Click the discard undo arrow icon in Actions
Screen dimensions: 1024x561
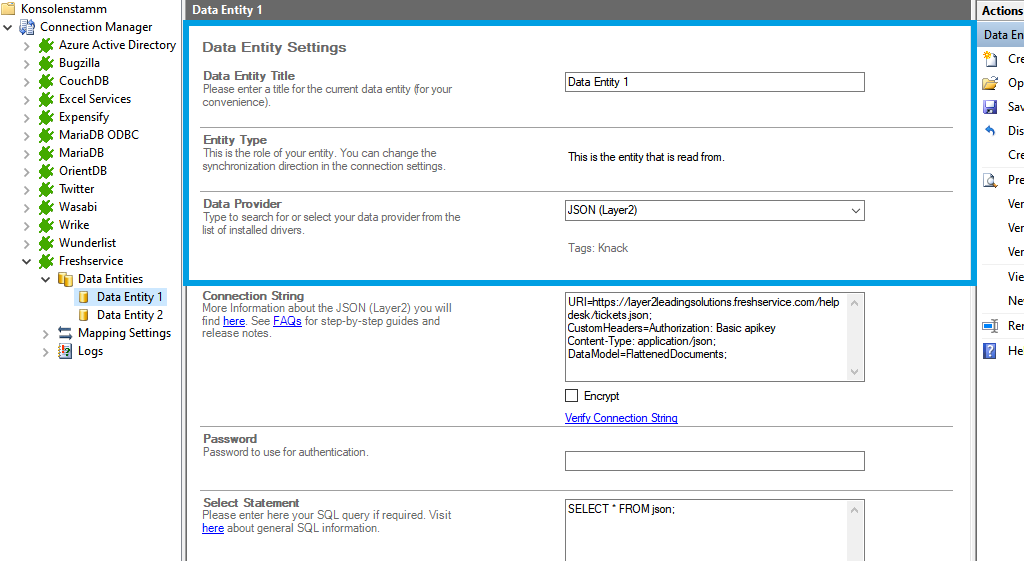pos(991,131)
